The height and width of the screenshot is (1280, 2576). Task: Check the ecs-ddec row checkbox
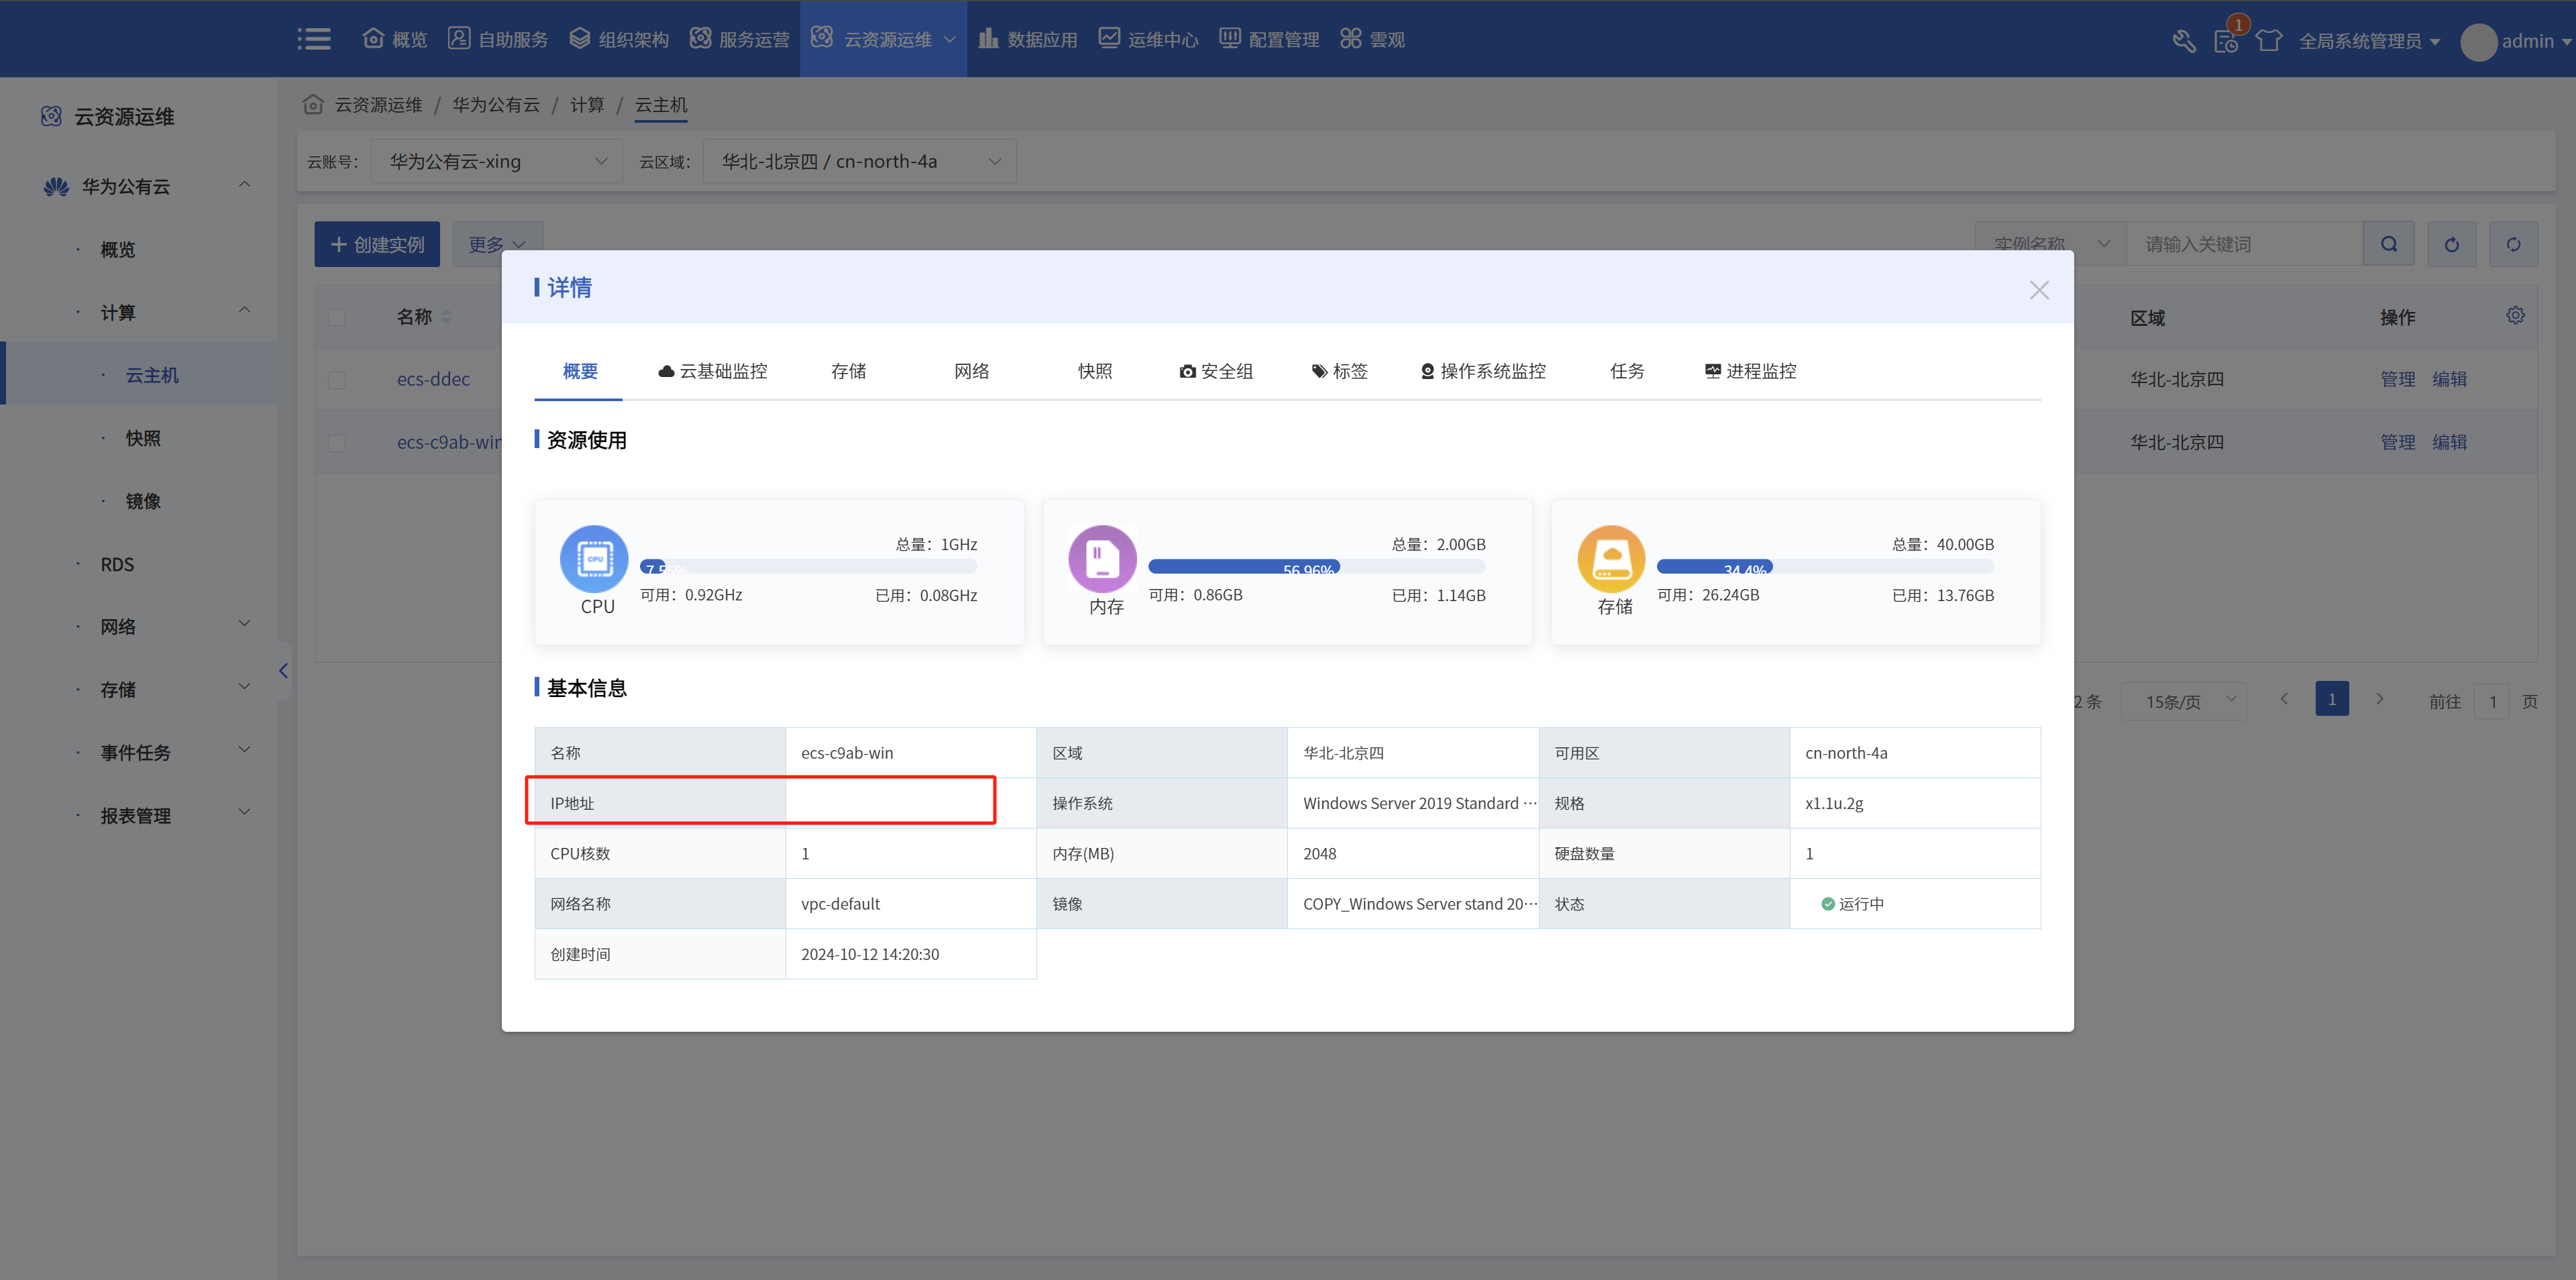click(336, 380)
